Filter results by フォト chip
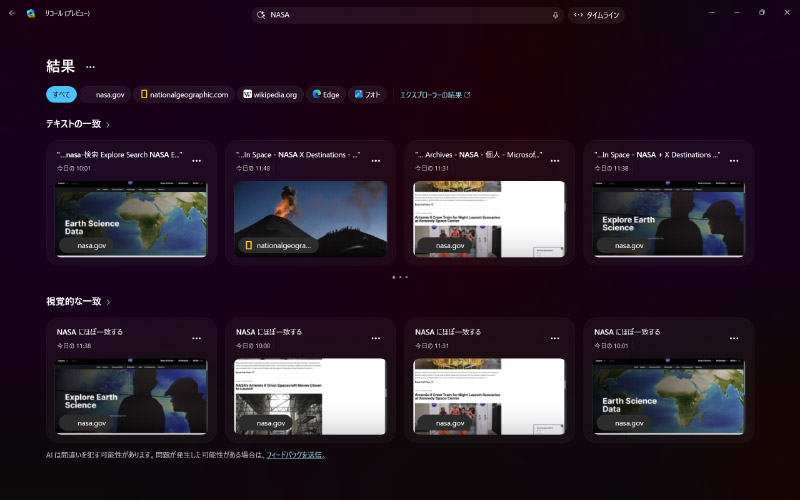 pos(367,94)
